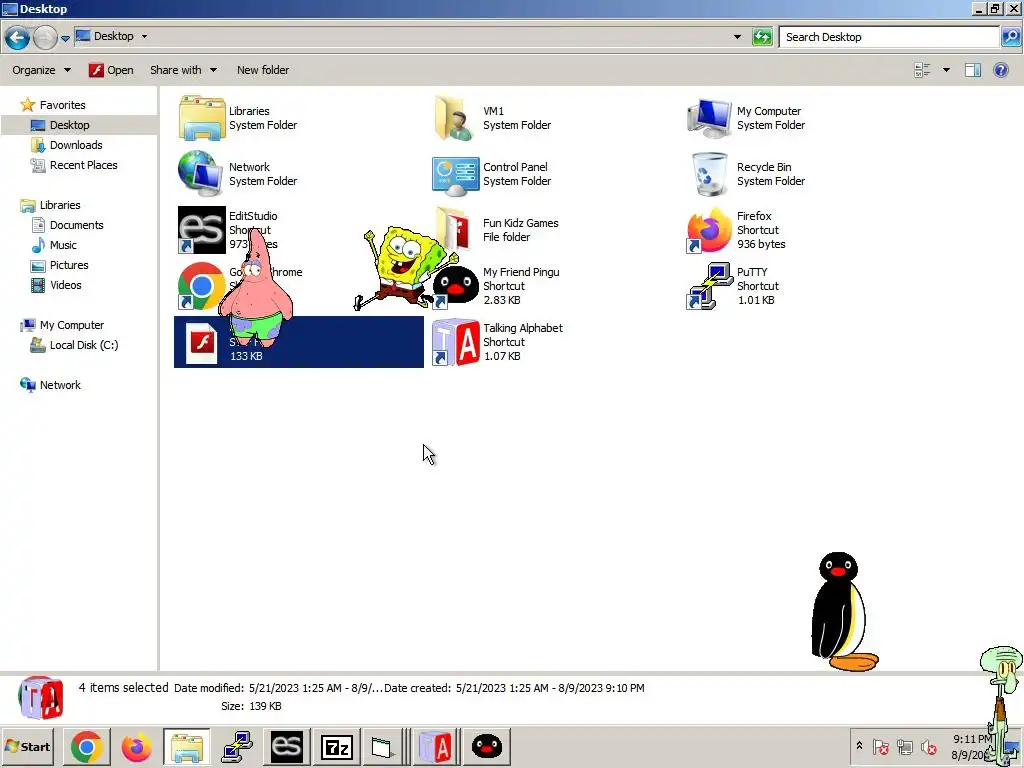
Task: Select Local Disk (C:) in the sidebar
Action: [x=74, y=345]
